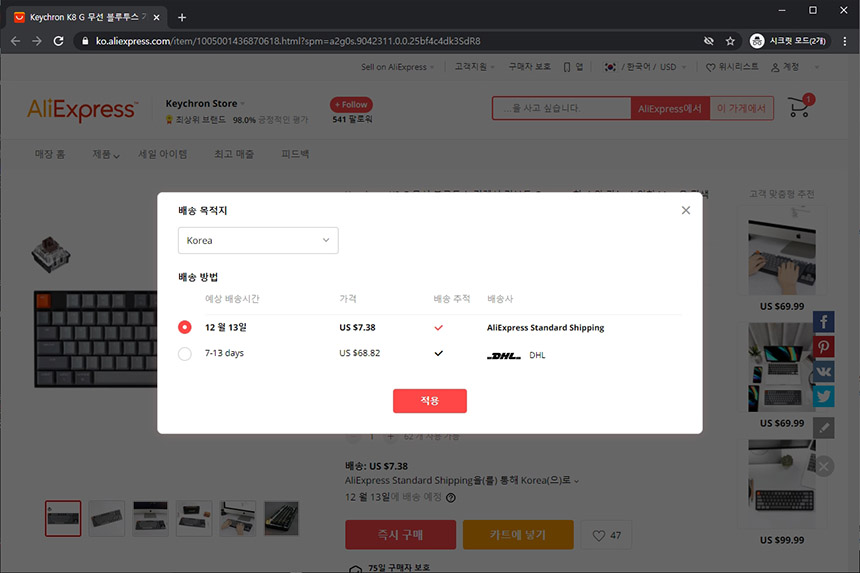
Task: Click the incognito profile button
Action: click(x=790, y=41)
